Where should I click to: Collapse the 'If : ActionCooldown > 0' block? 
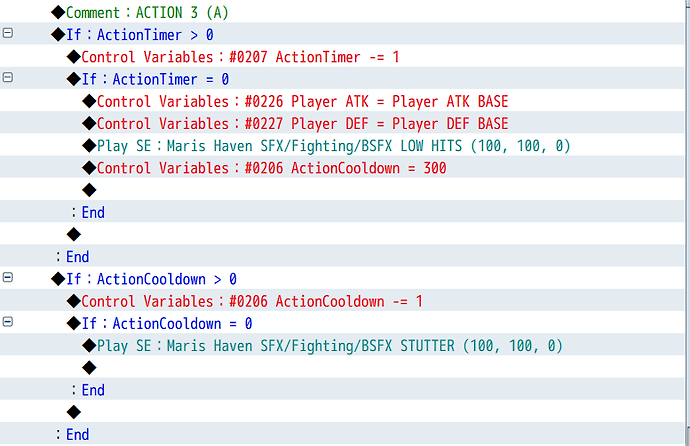[7, 277]
